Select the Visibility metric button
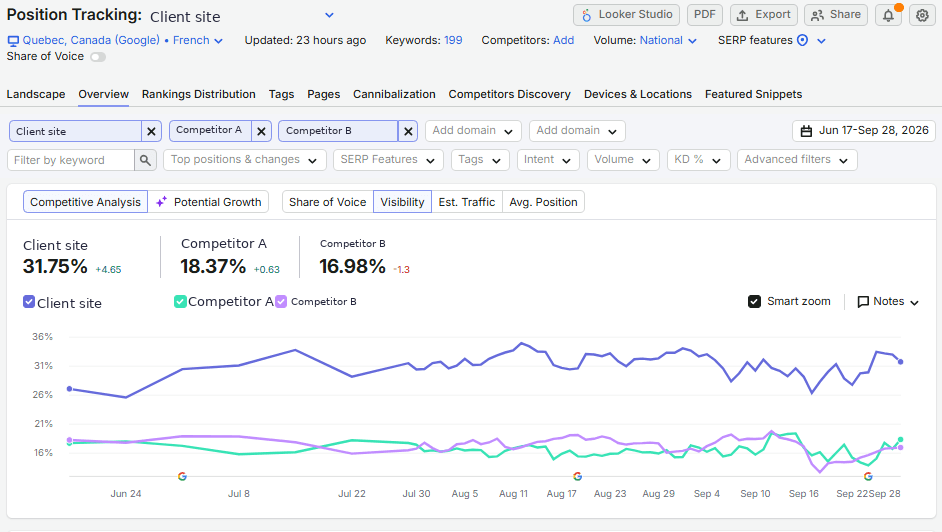Viewport: 942px width, 532px height. (x=403, y=202)
